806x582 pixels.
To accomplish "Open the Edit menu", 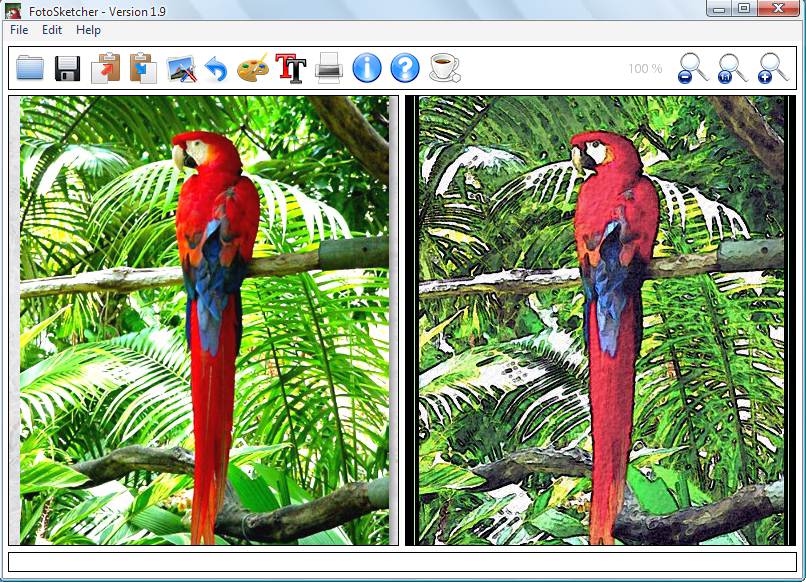I will pos(52,30).
